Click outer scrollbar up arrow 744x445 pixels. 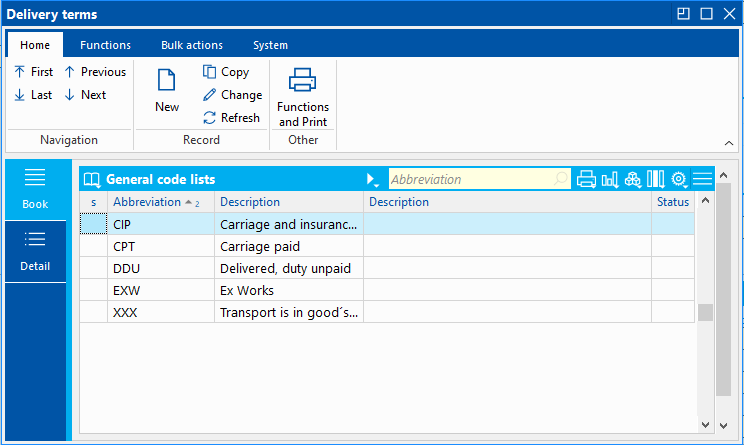[x=723, y=175]
